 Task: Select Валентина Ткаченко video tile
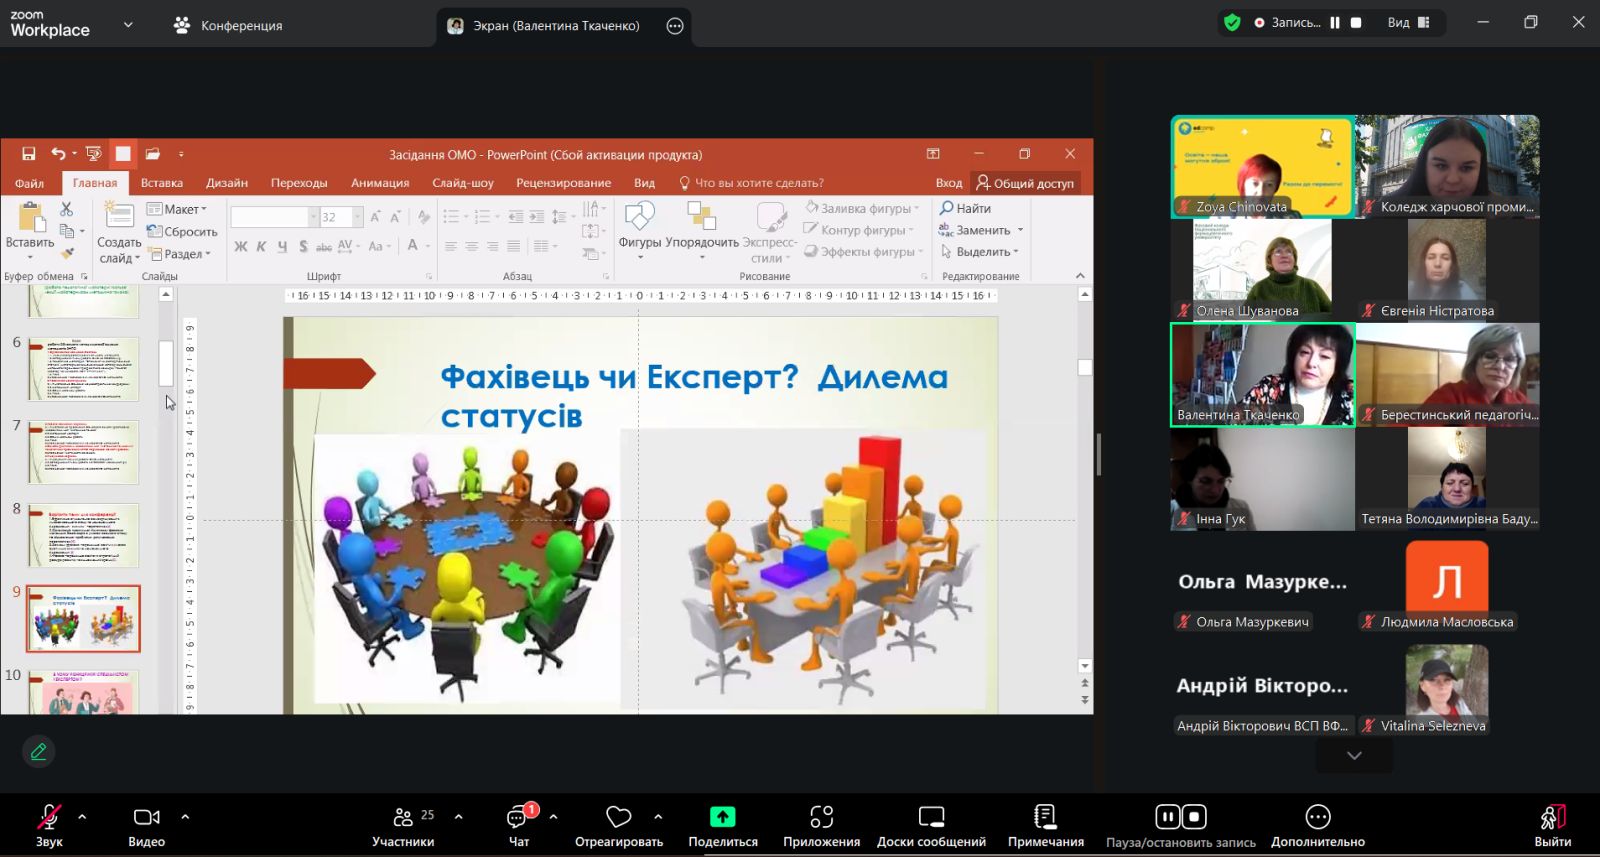(x=1262, y=374)
